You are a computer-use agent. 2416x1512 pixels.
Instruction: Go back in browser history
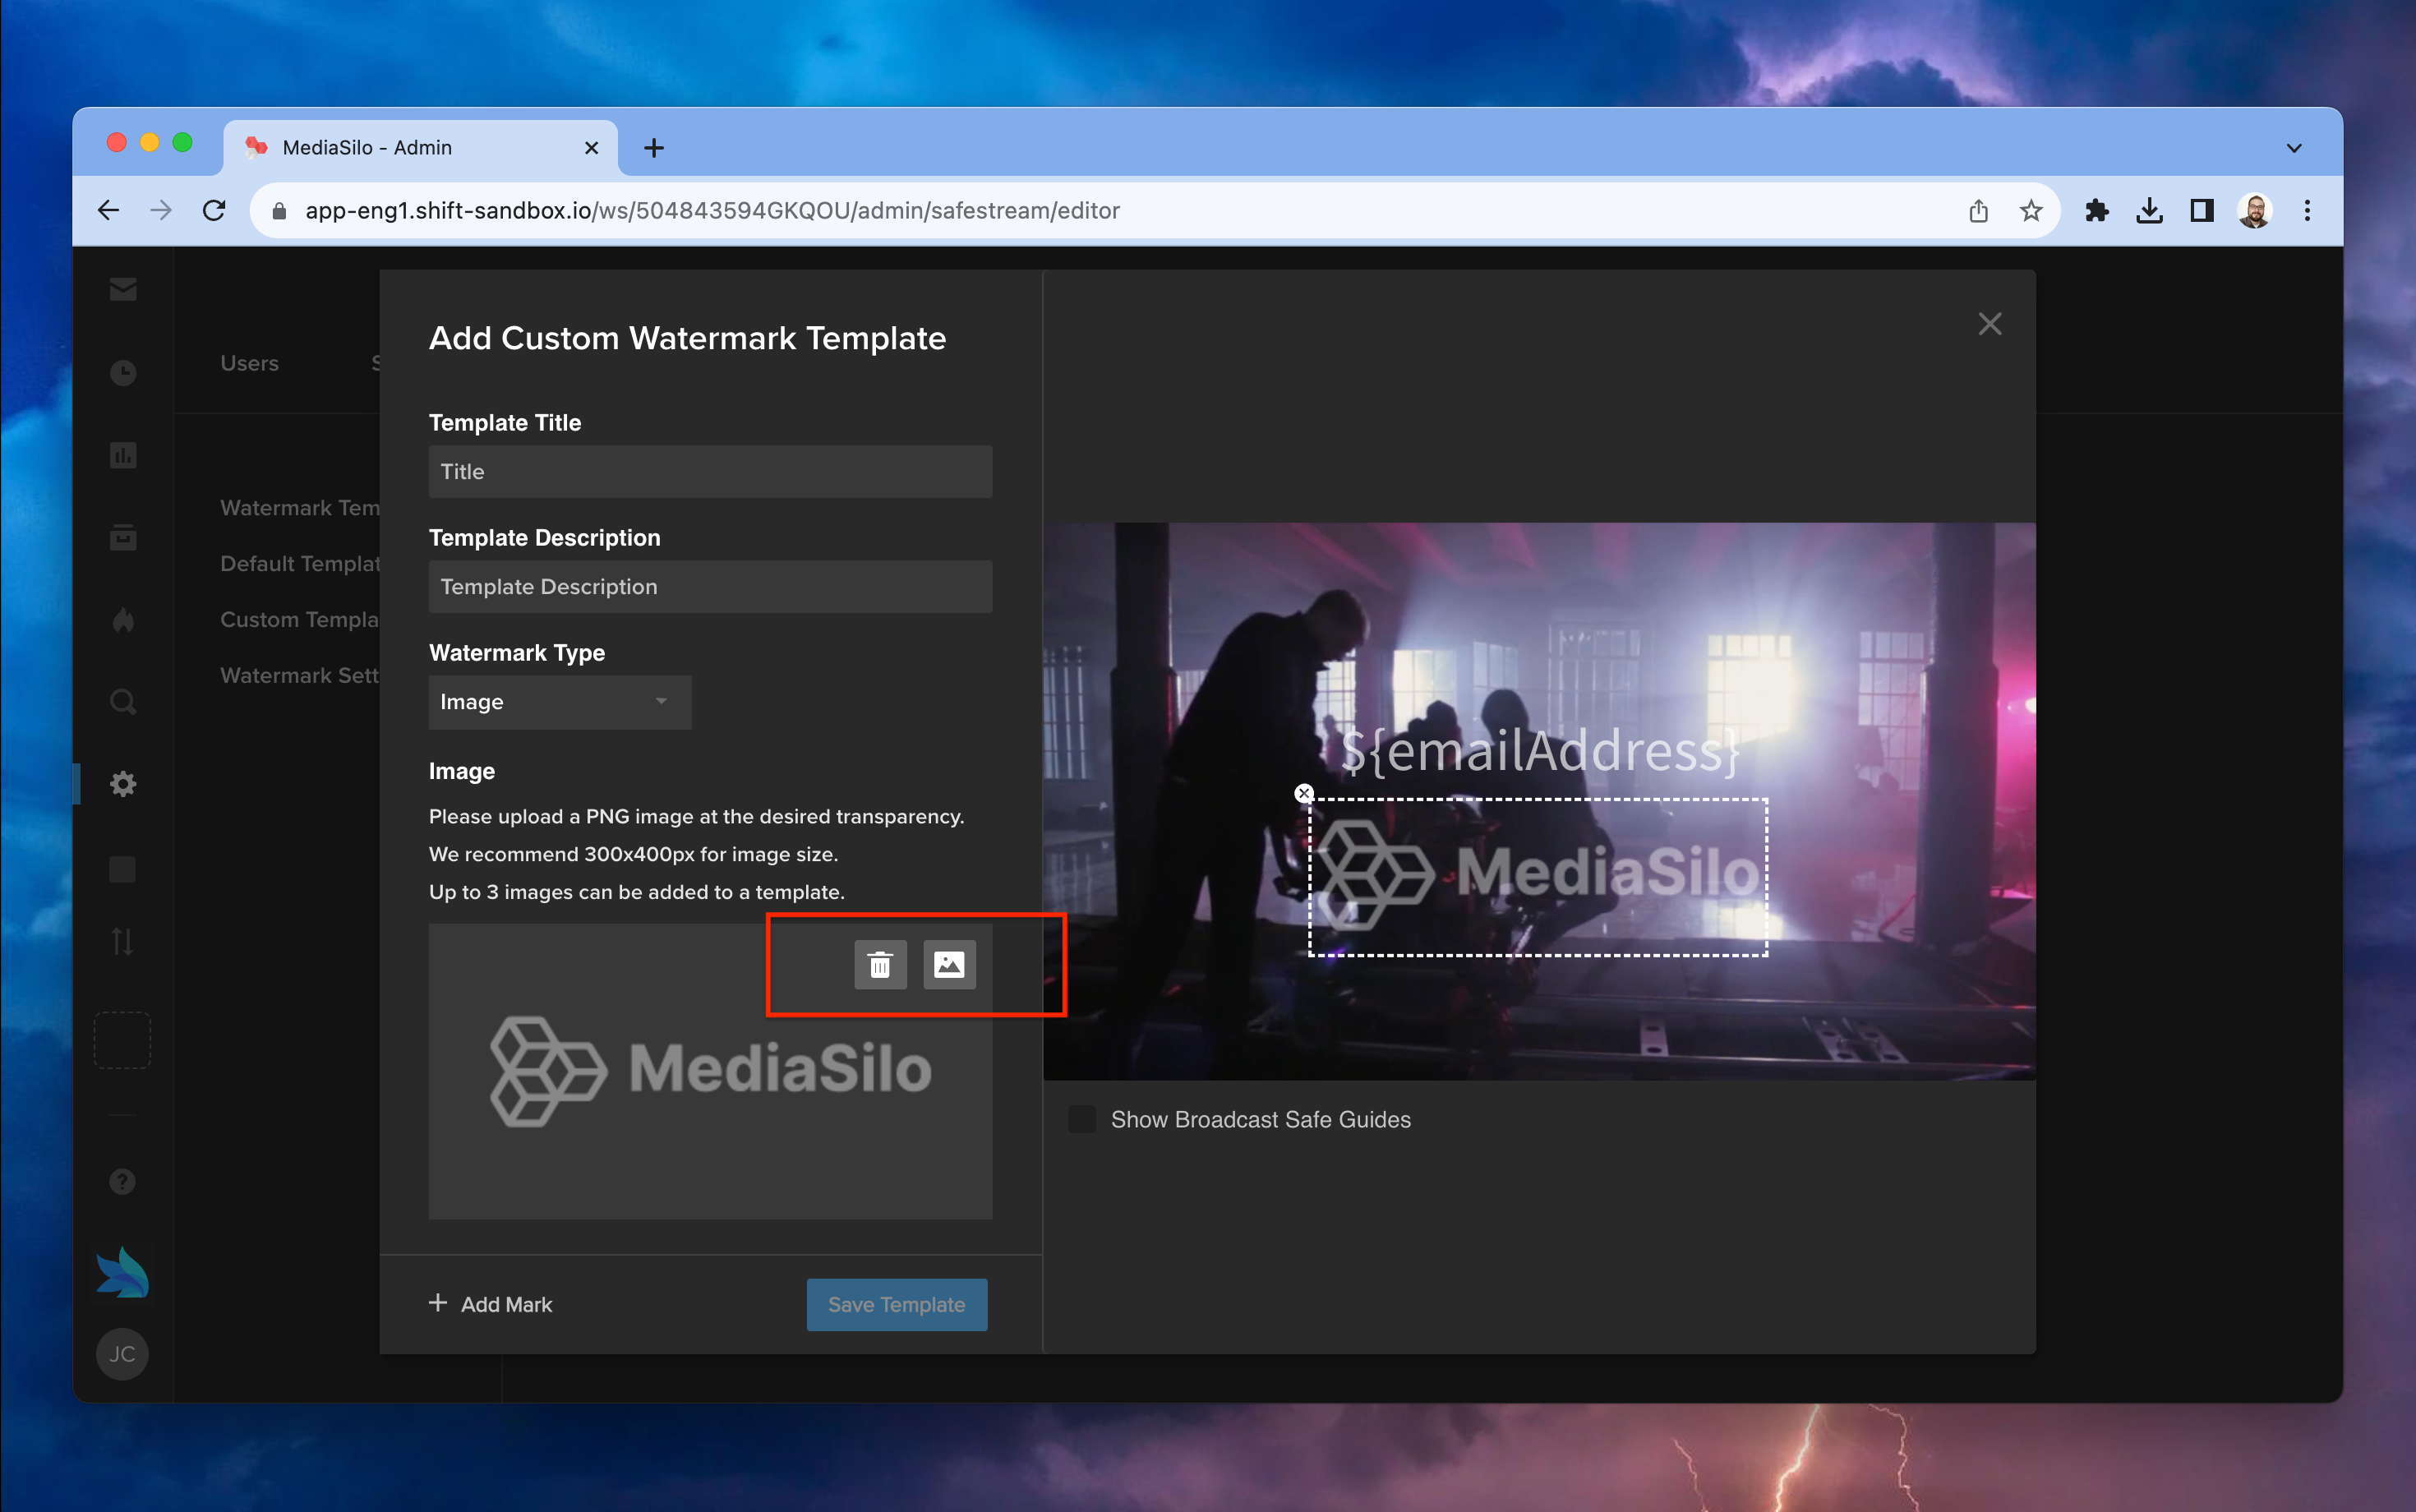108,210
